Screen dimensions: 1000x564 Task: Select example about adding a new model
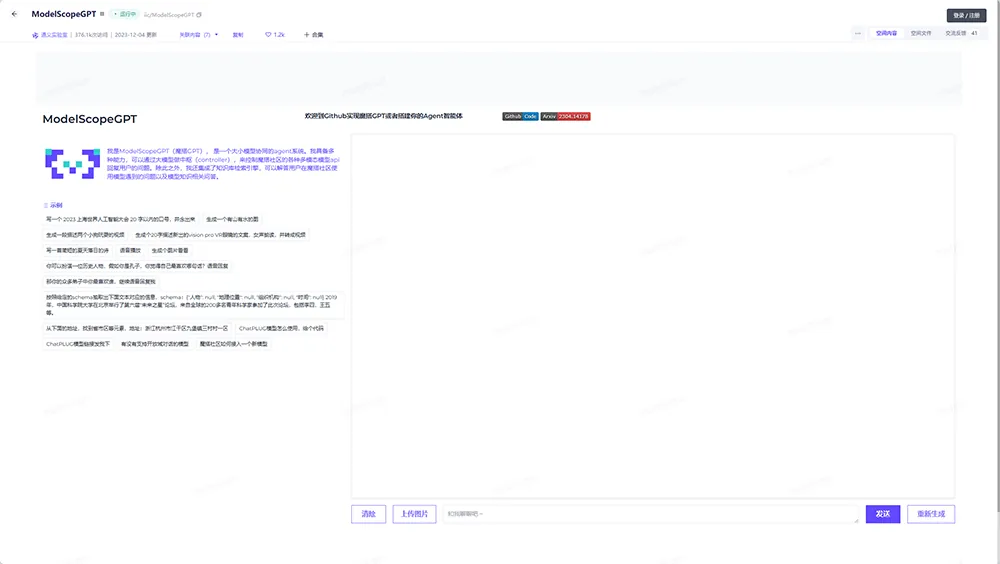click(x=233, y=344)
